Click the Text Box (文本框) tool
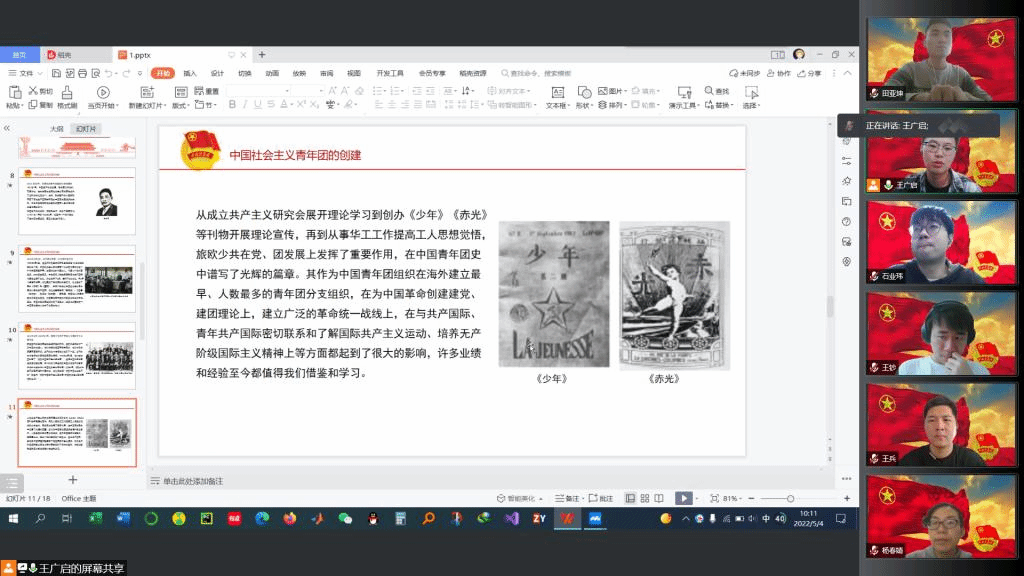The image size is (1024, 576). click(x=555, y=97)
